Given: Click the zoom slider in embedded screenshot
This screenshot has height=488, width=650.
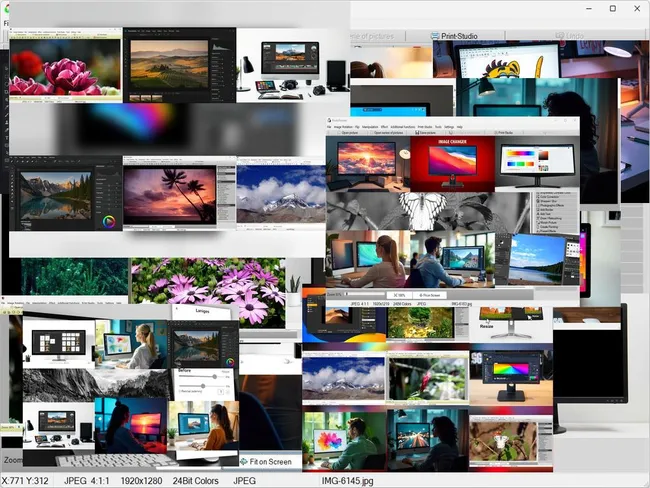Looking at the screenshot, I should coord(365,294).
